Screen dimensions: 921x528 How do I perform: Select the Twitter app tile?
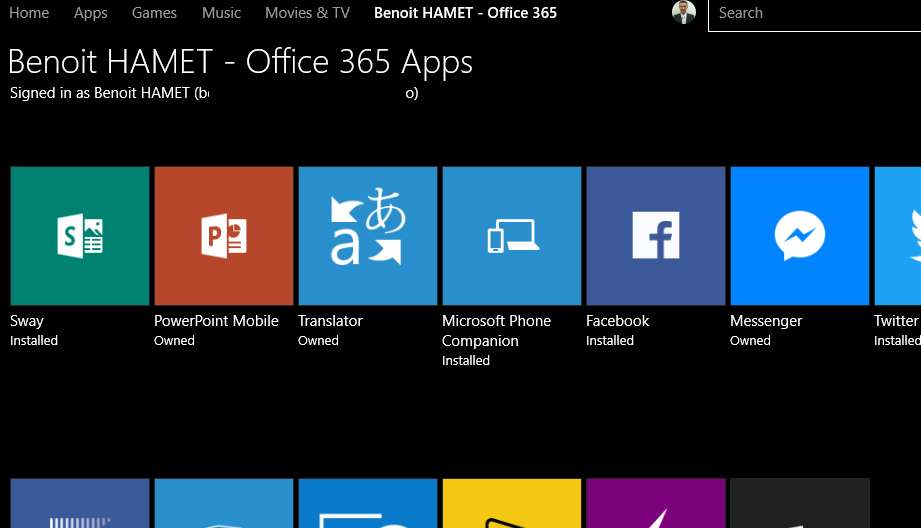898,236
